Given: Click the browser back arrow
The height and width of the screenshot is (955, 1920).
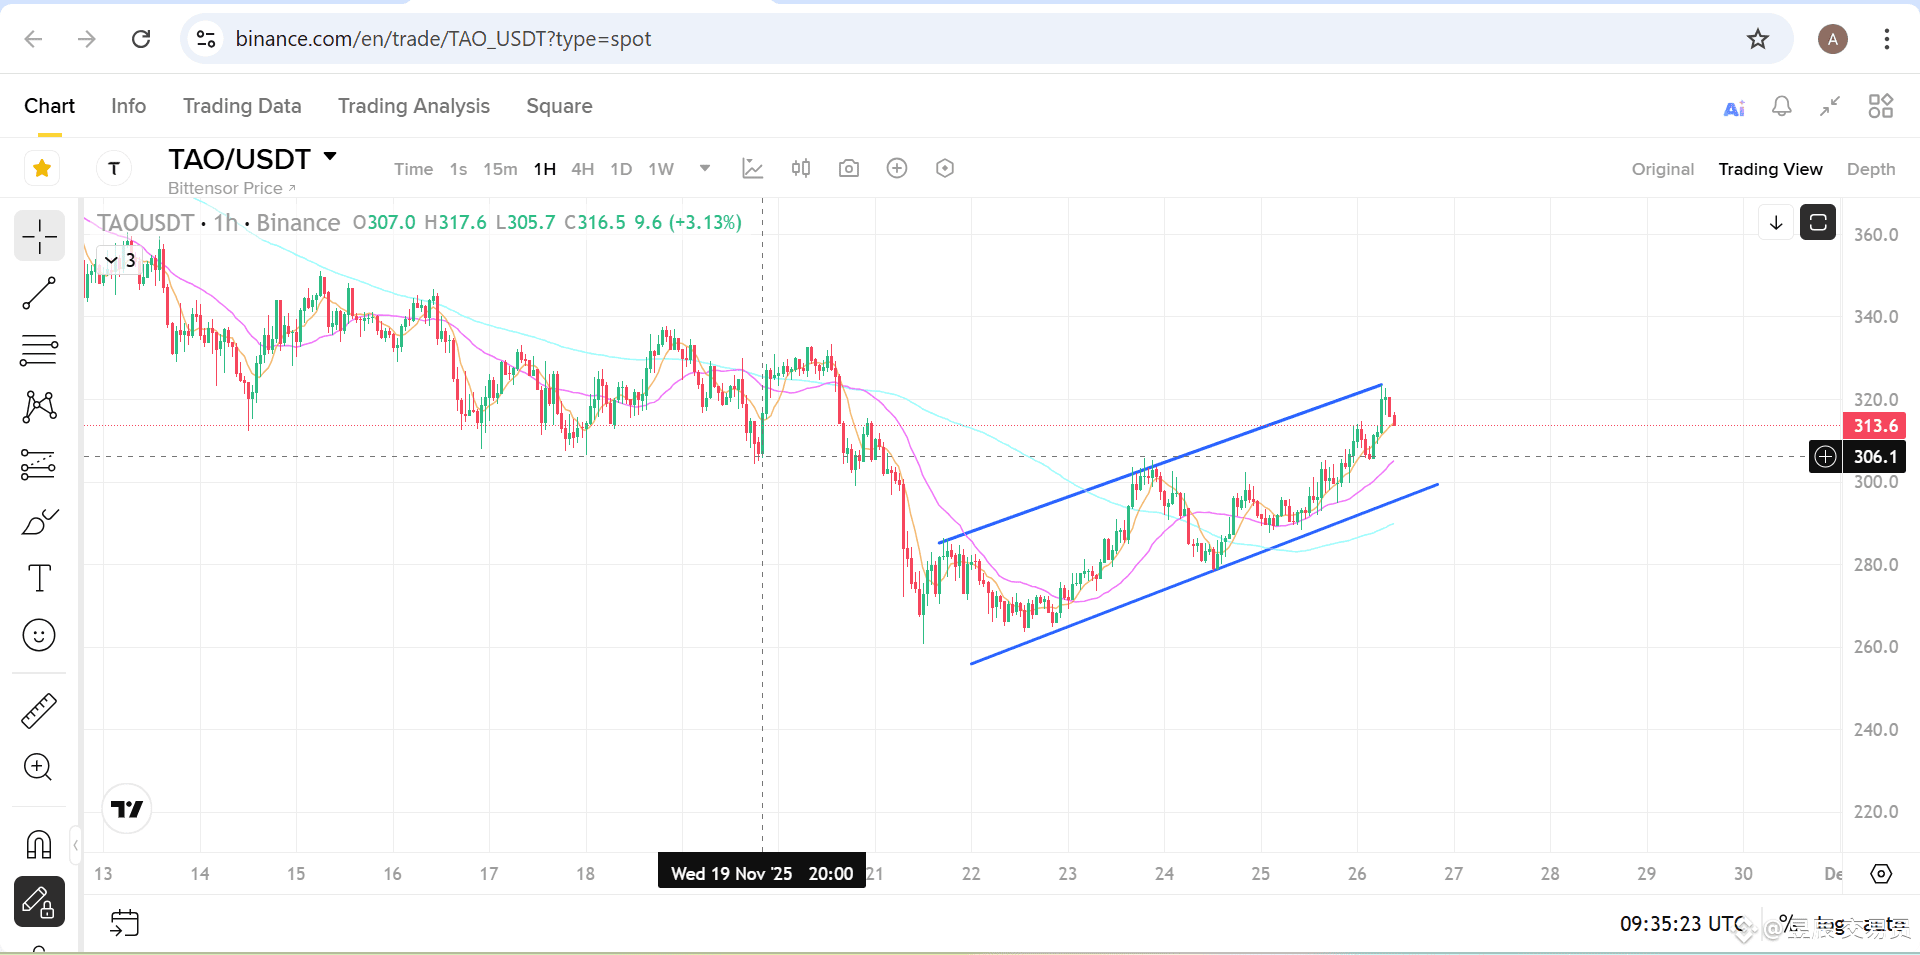Looking at the screenshot, I should coord(33,39).
